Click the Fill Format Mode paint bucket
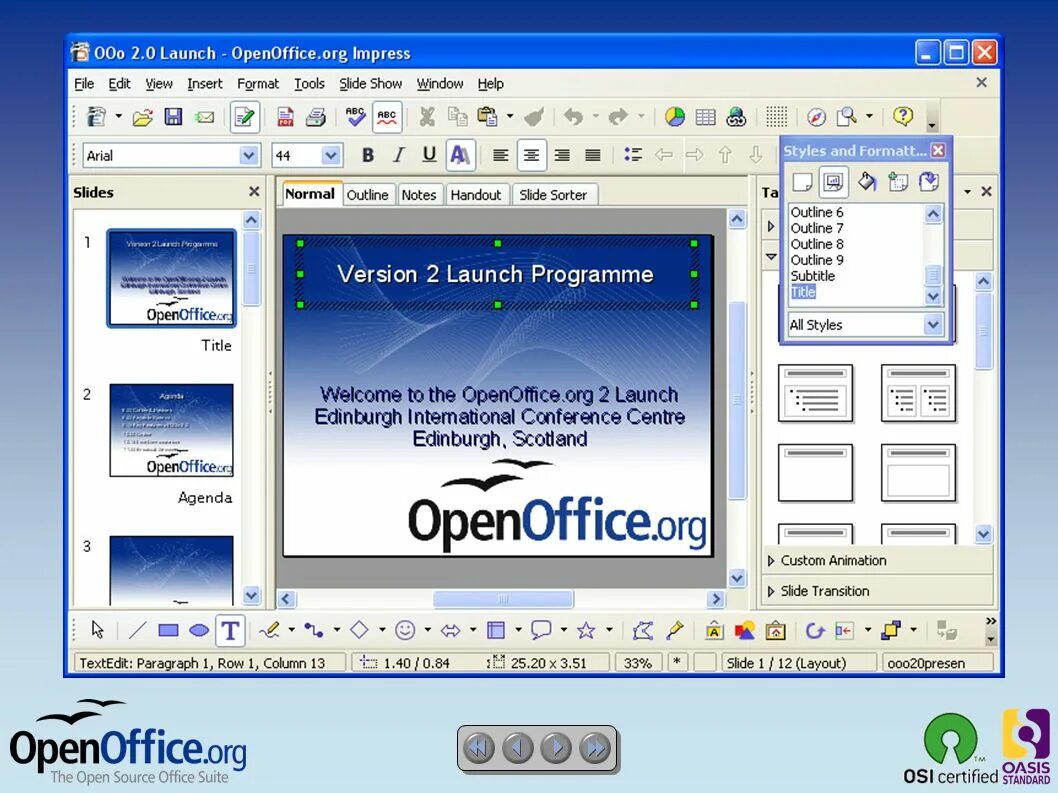1058x793 pixels. 866,182
